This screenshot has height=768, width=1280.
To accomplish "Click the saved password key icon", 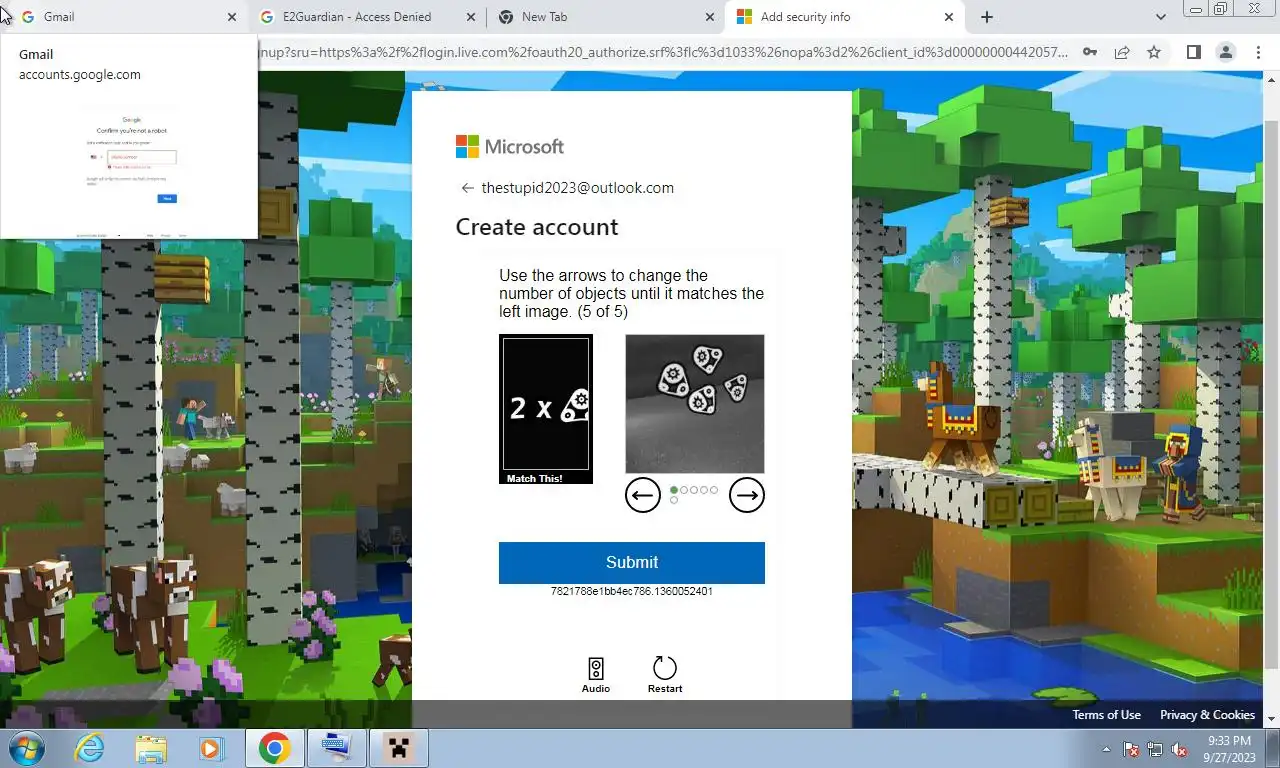I will click(1090, 52).
